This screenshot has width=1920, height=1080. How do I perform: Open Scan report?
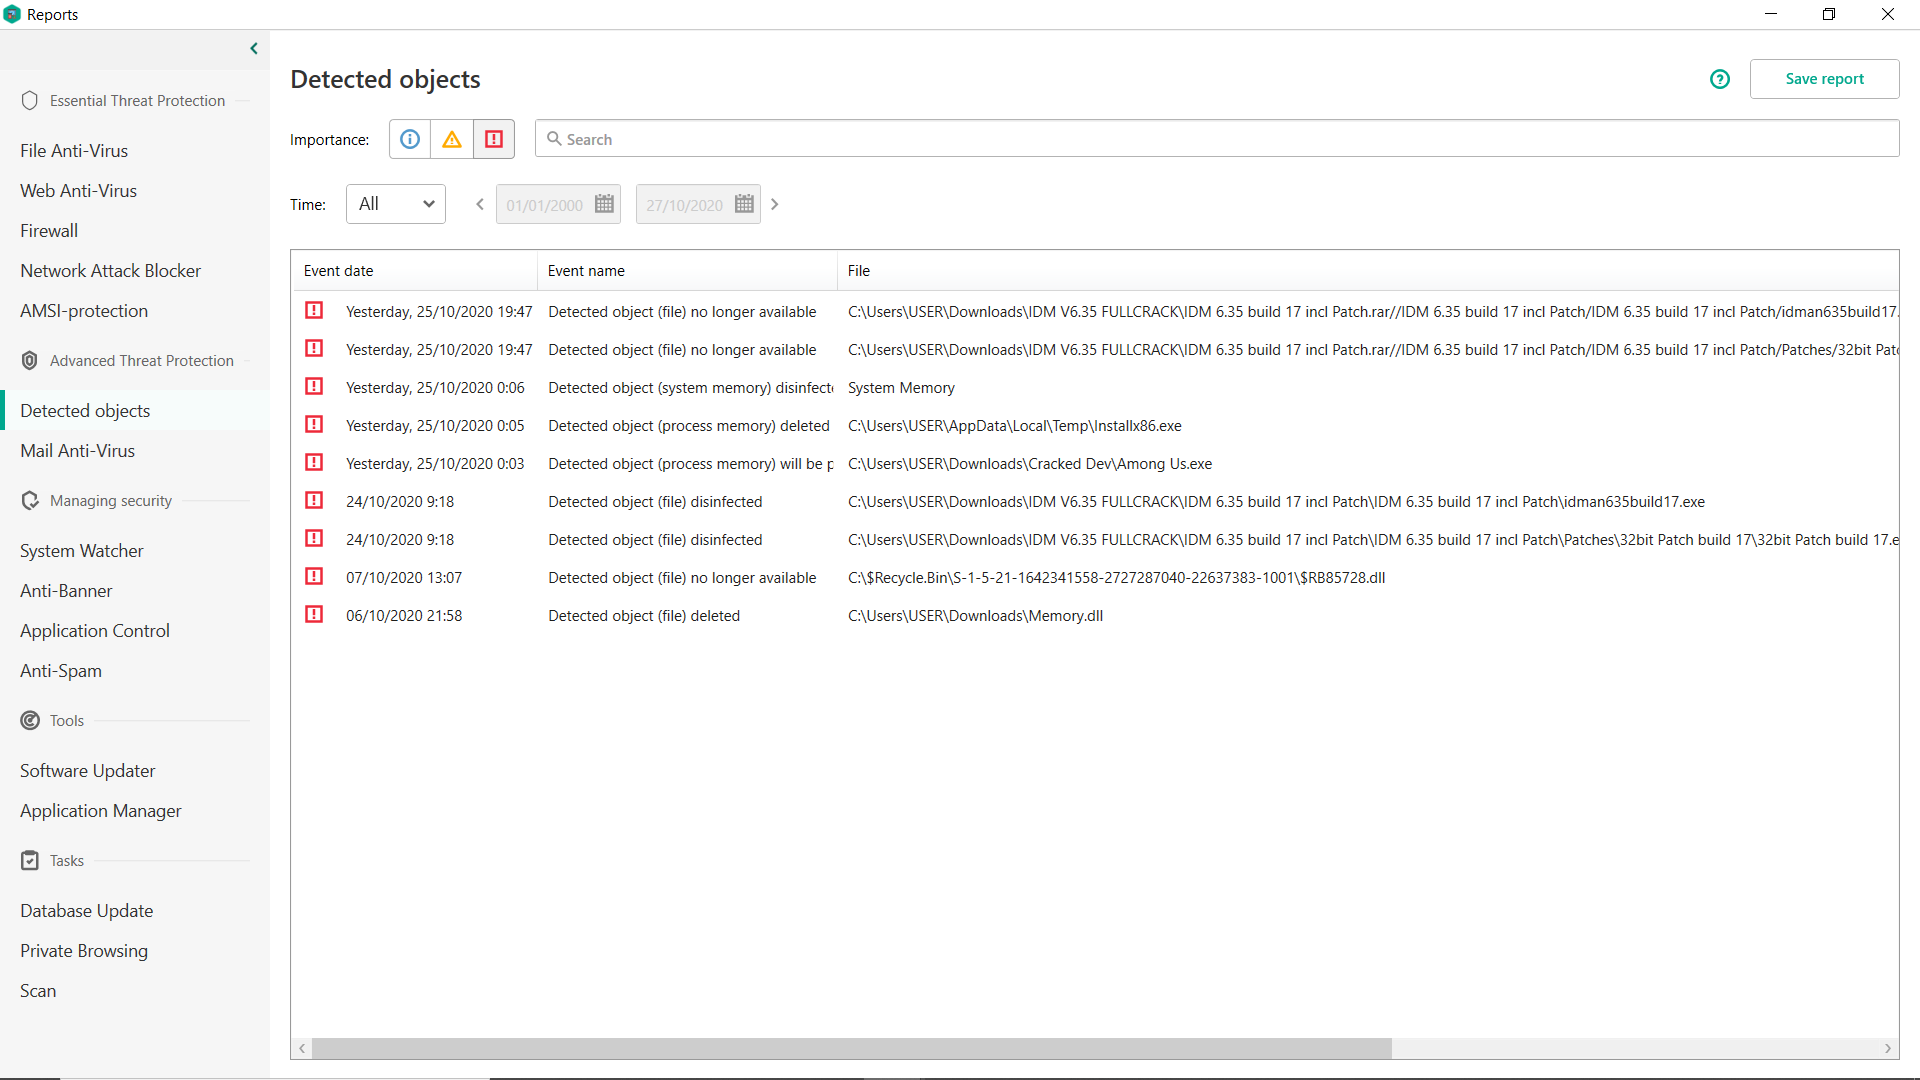coord(38,991)
